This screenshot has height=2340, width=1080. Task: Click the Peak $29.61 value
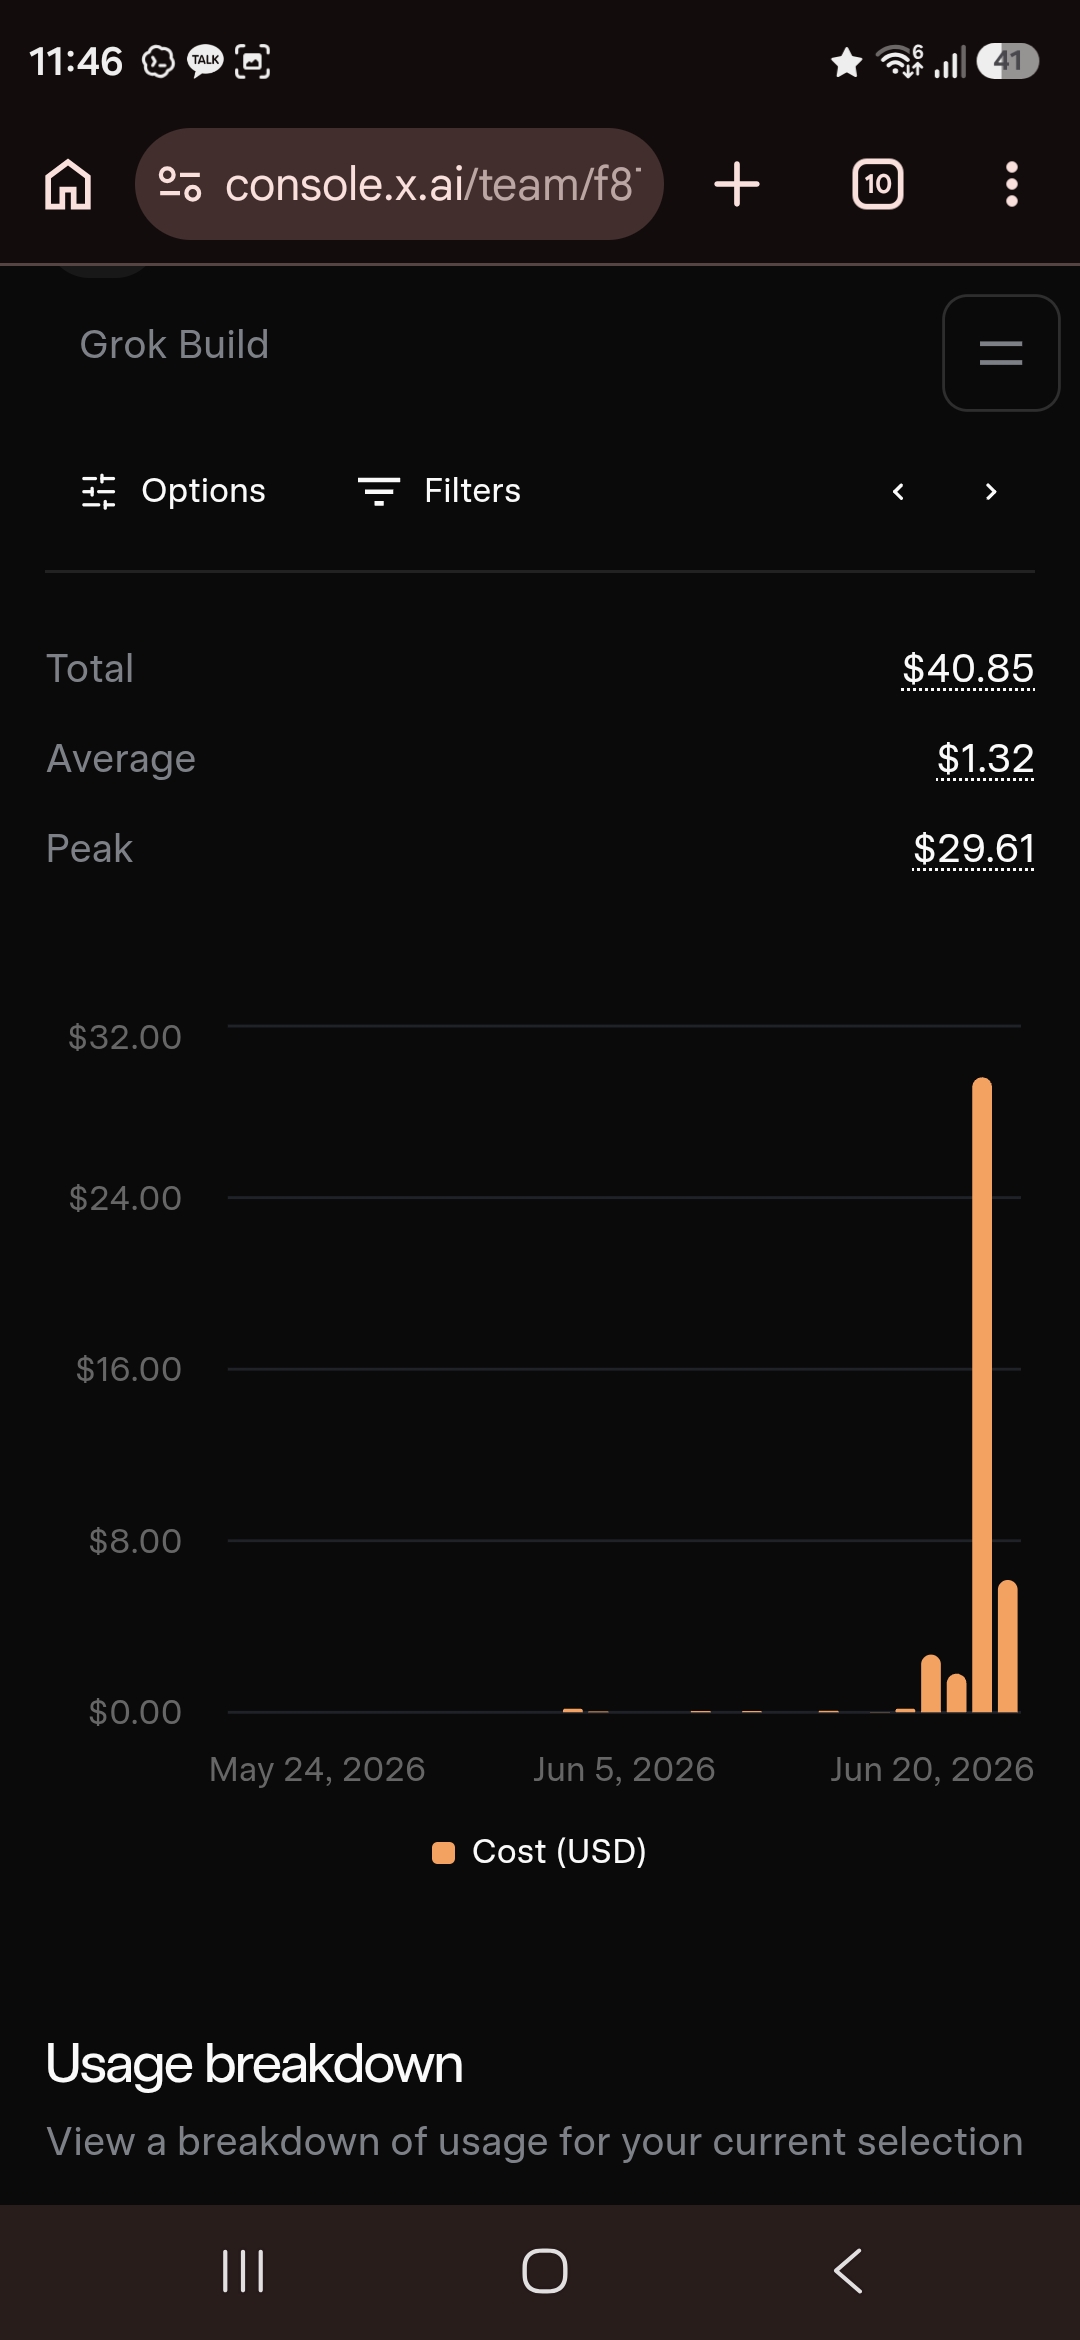[x=973, y=848]
